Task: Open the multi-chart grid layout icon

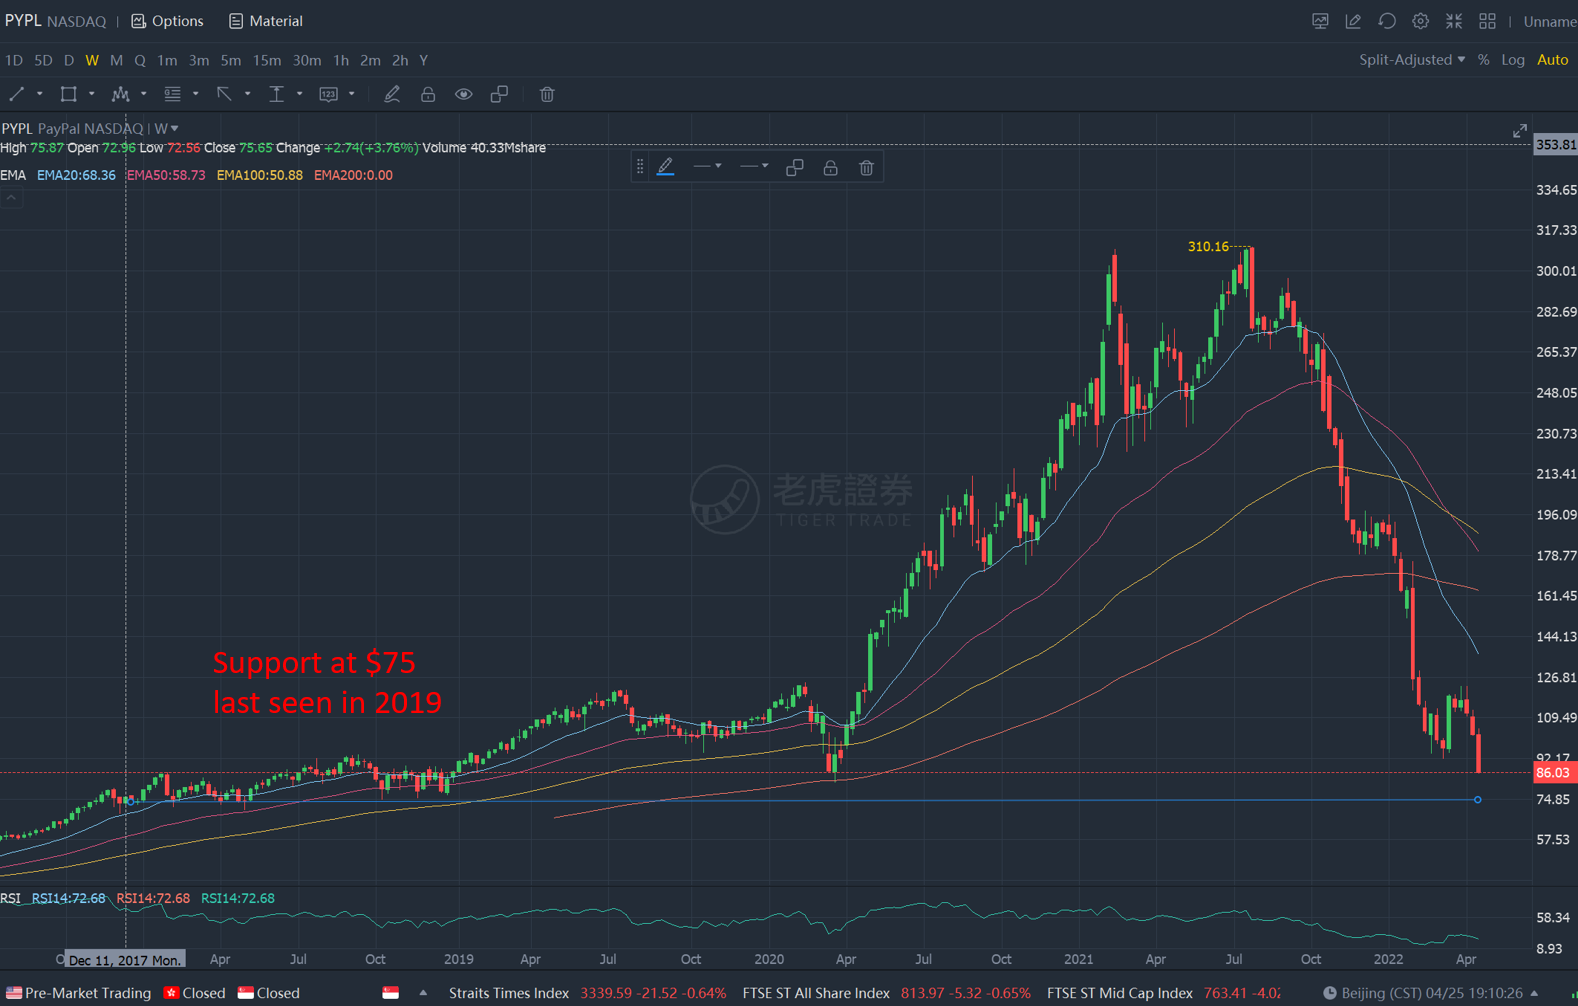Action: (x=1487, y=21)
